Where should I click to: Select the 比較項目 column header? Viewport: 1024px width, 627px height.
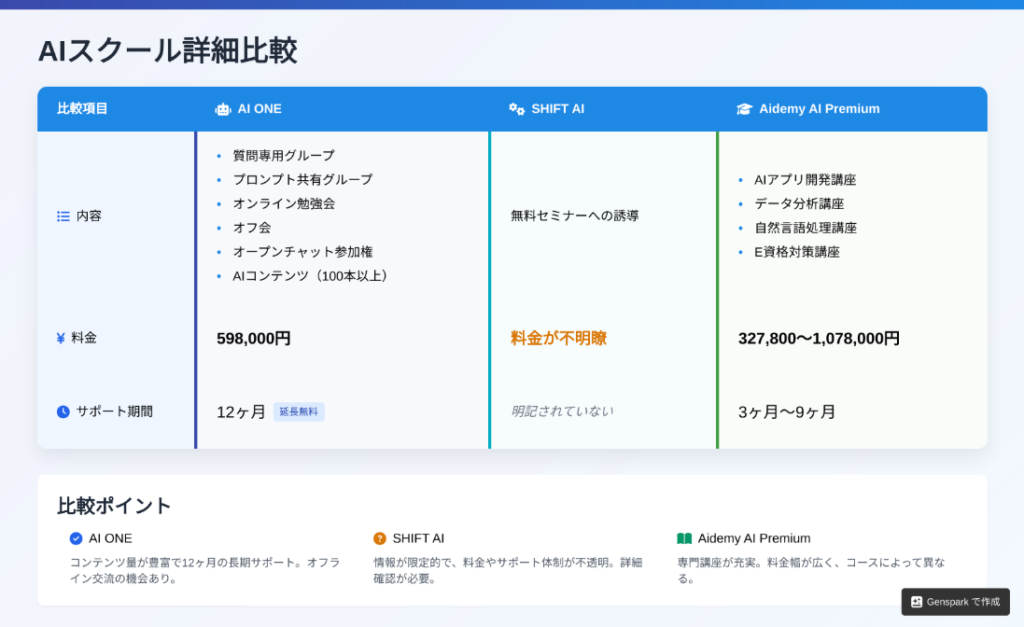pyautogui.click(x=82, y=109)
